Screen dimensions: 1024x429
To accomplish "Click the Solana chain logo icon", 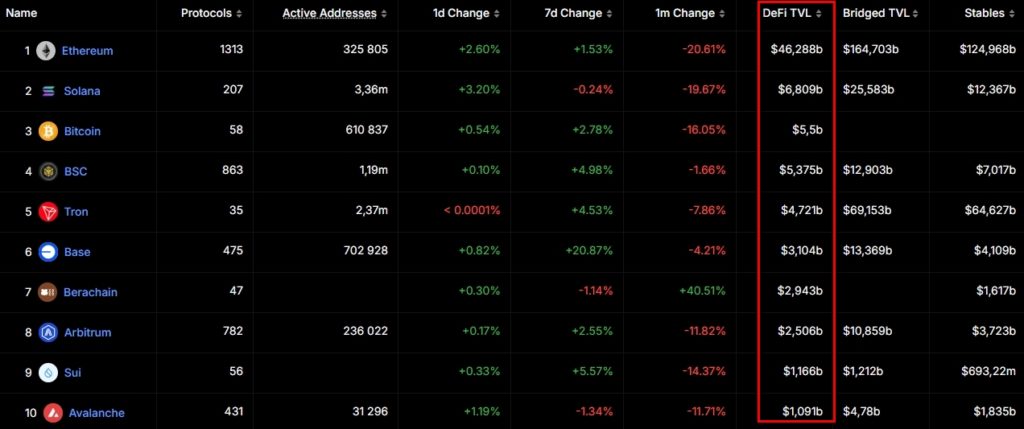I will pyautogui.click(x=47, y=91).
